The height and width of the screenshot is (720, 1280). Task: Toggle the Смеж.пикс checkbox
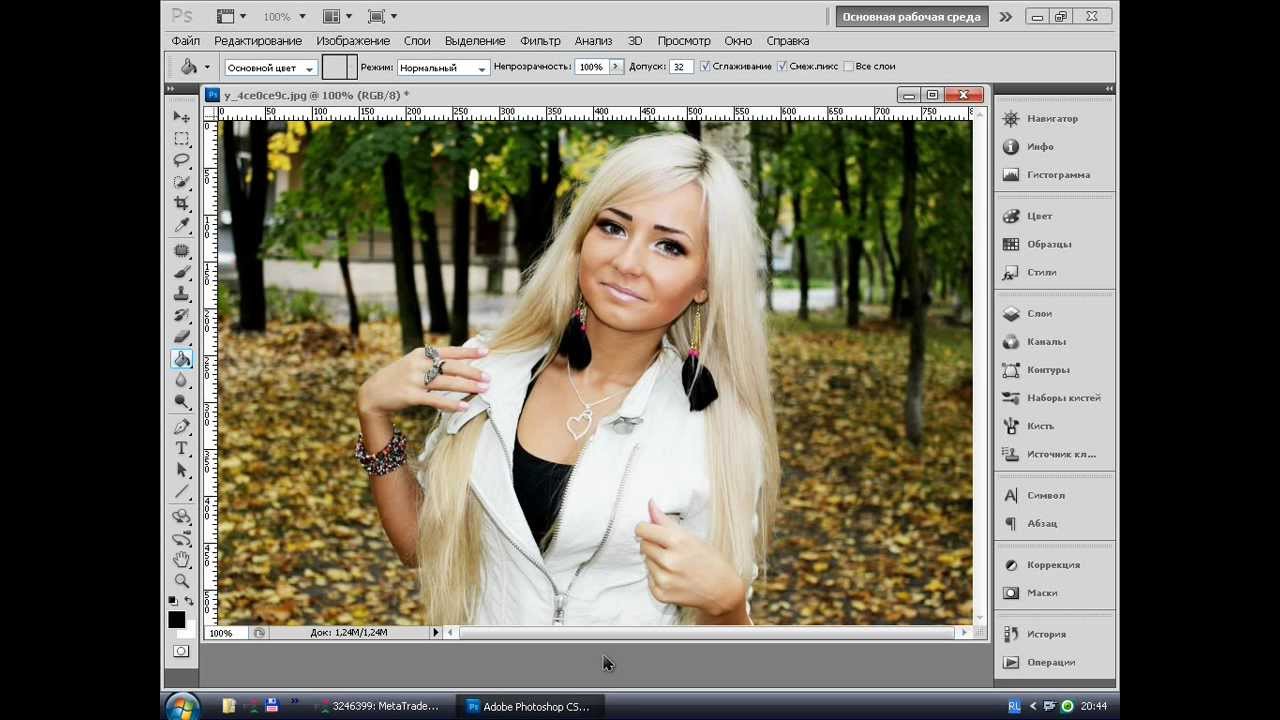coord(782,66)
